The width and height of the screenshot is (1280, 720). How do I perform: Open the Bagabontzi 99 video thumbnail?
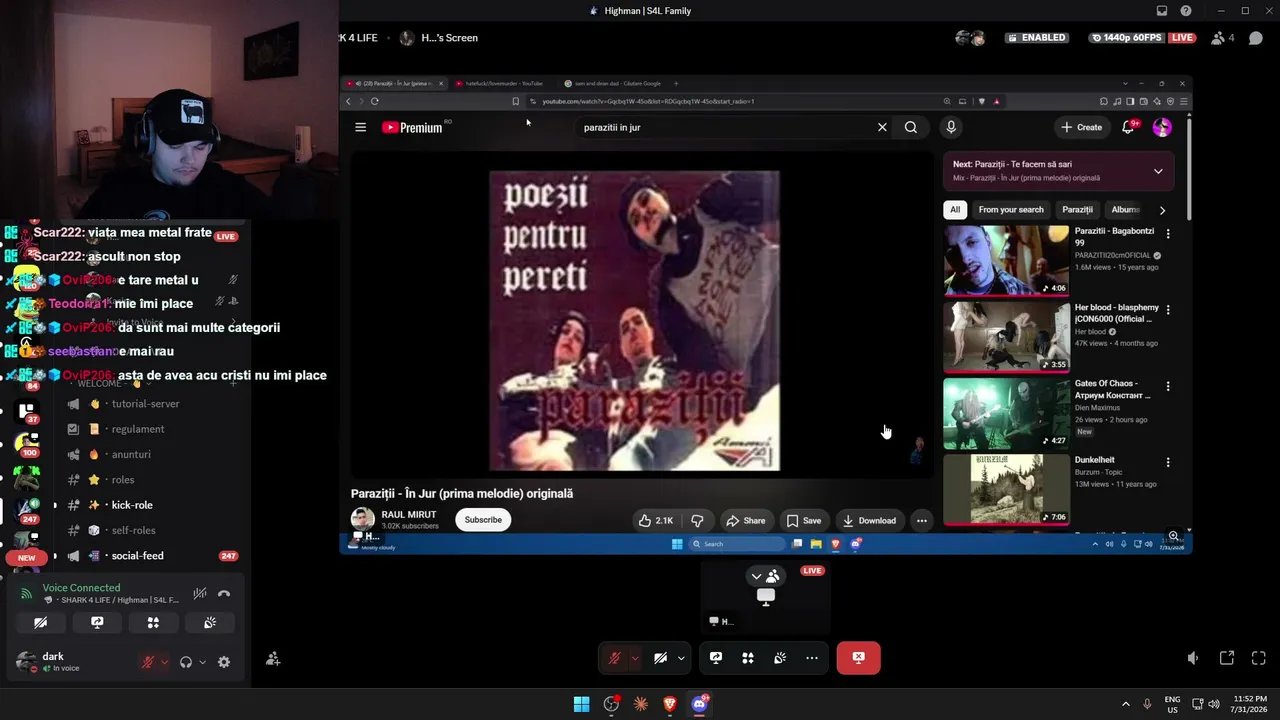pyautogui.click(x=1006, y=260)
